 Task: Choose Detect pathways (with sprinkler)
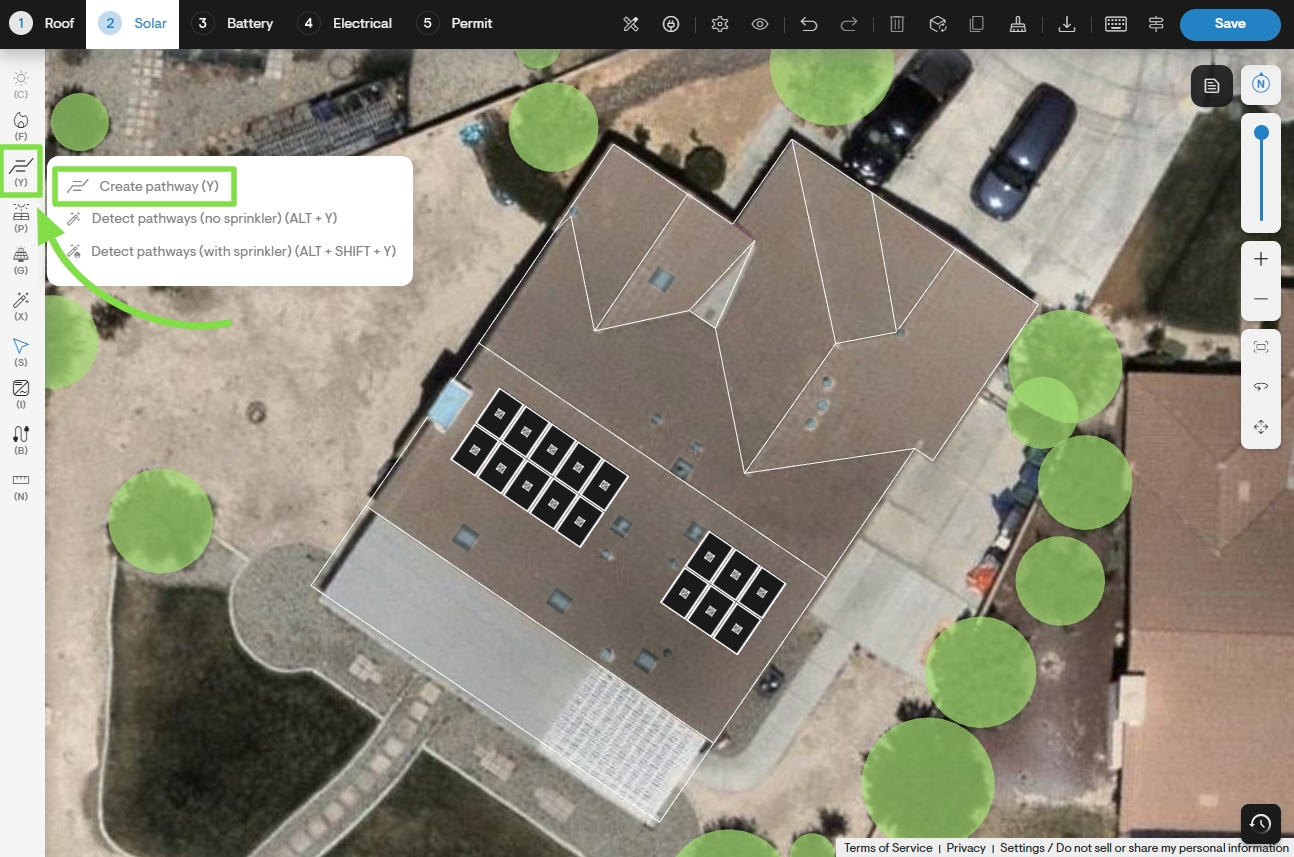click(x=232, y=251)
